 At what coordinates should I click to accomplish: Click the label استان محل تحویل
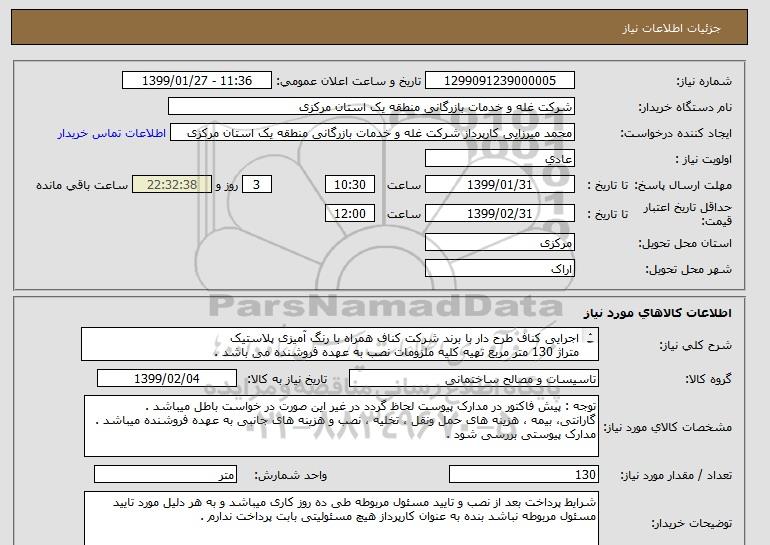pyautogui.click(x=685, y=244)
